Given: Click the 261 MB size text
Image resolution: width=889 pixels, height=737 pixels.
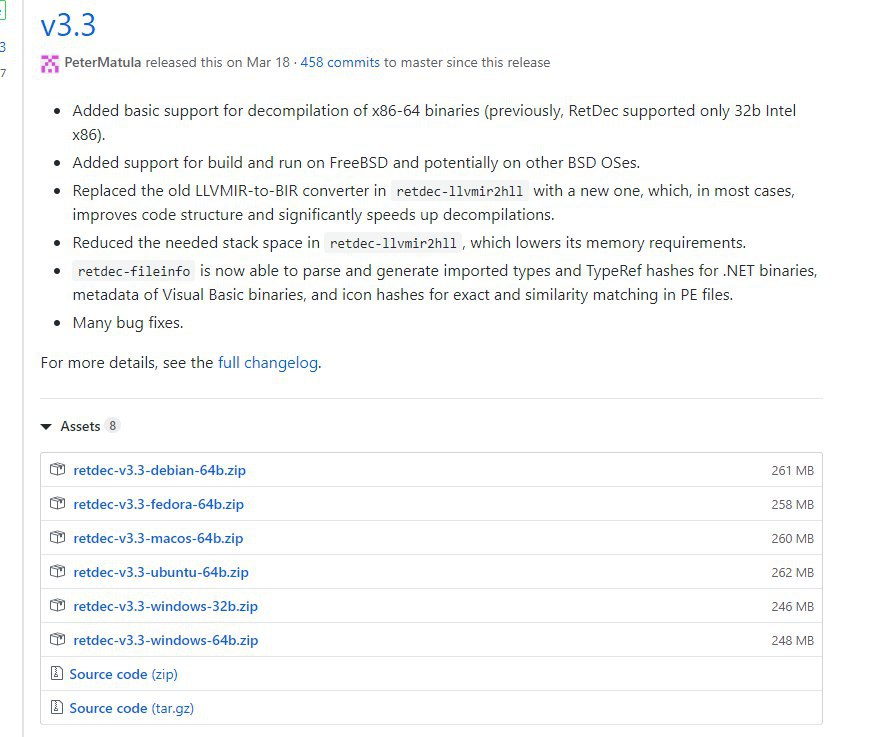Looking at the screenshot, I should click(x=792, y=471).
